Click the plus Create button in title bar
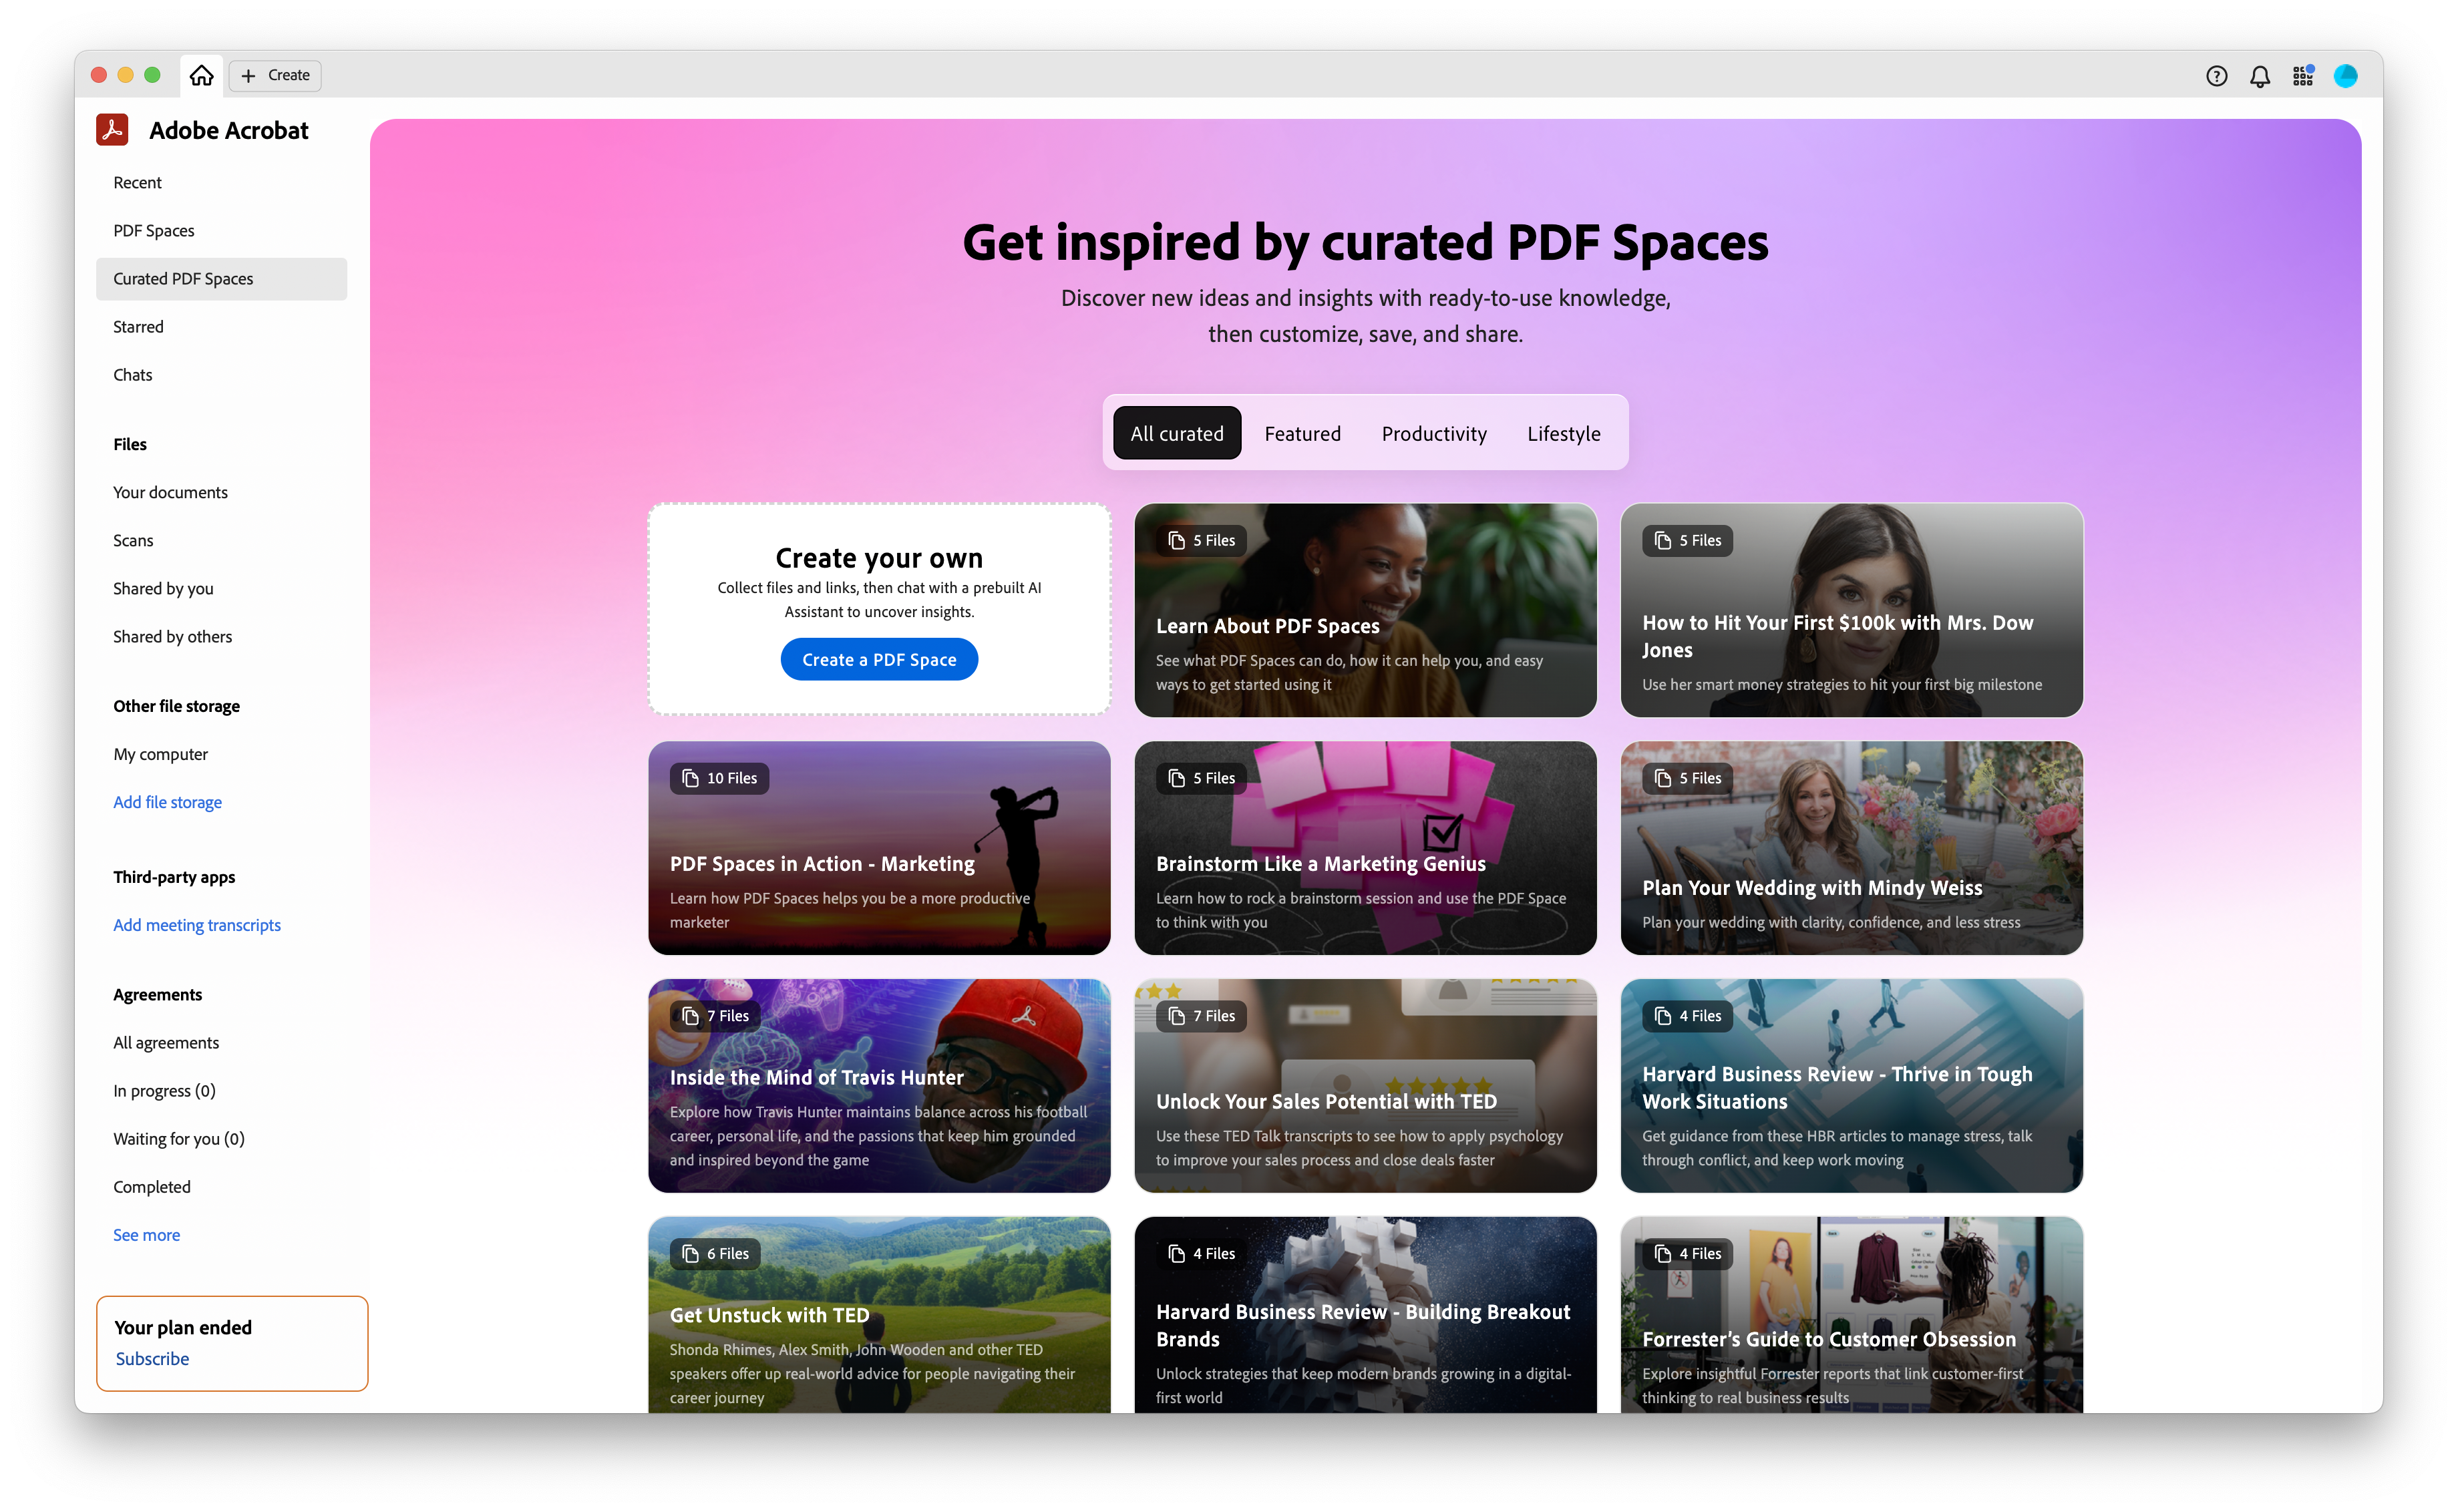The height and width of the screenshot is (1512, 2458). tap(275, 75)
